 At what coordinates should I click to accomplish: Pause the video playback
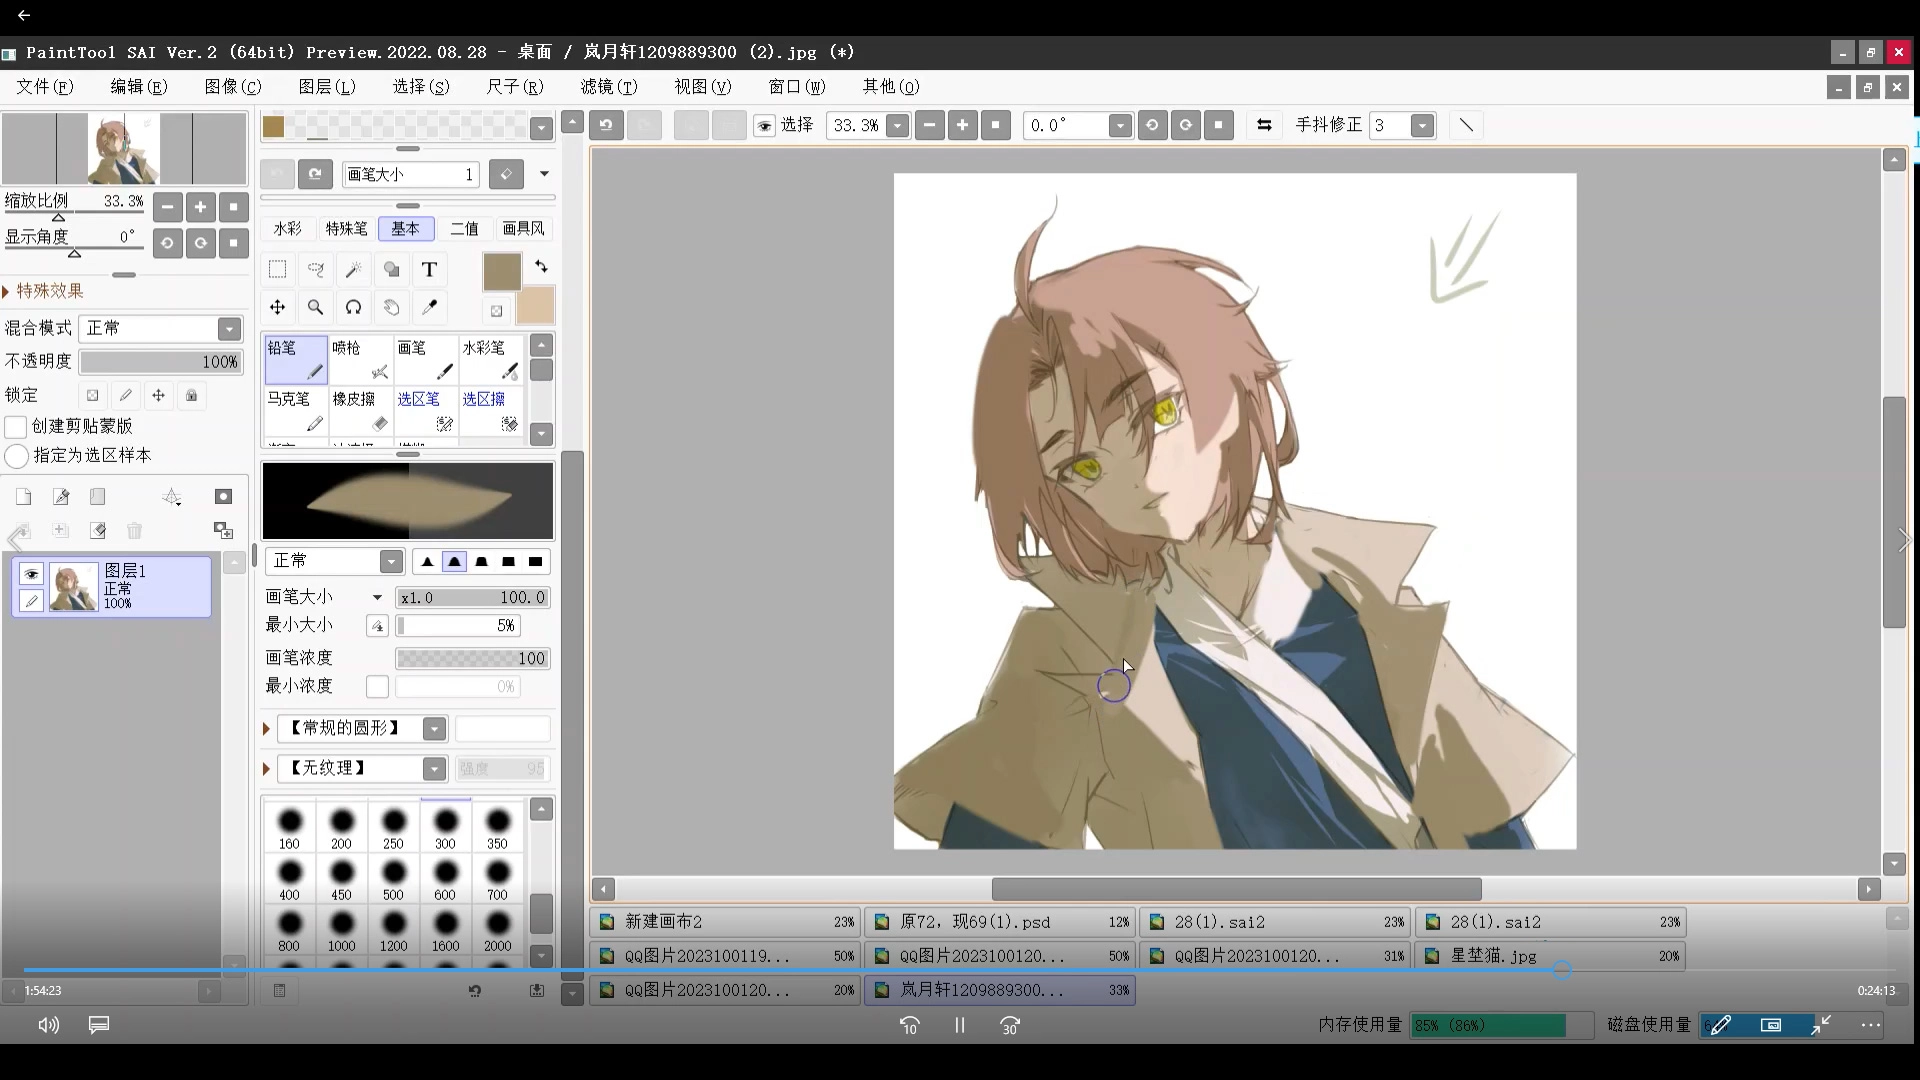[959, 1025]
